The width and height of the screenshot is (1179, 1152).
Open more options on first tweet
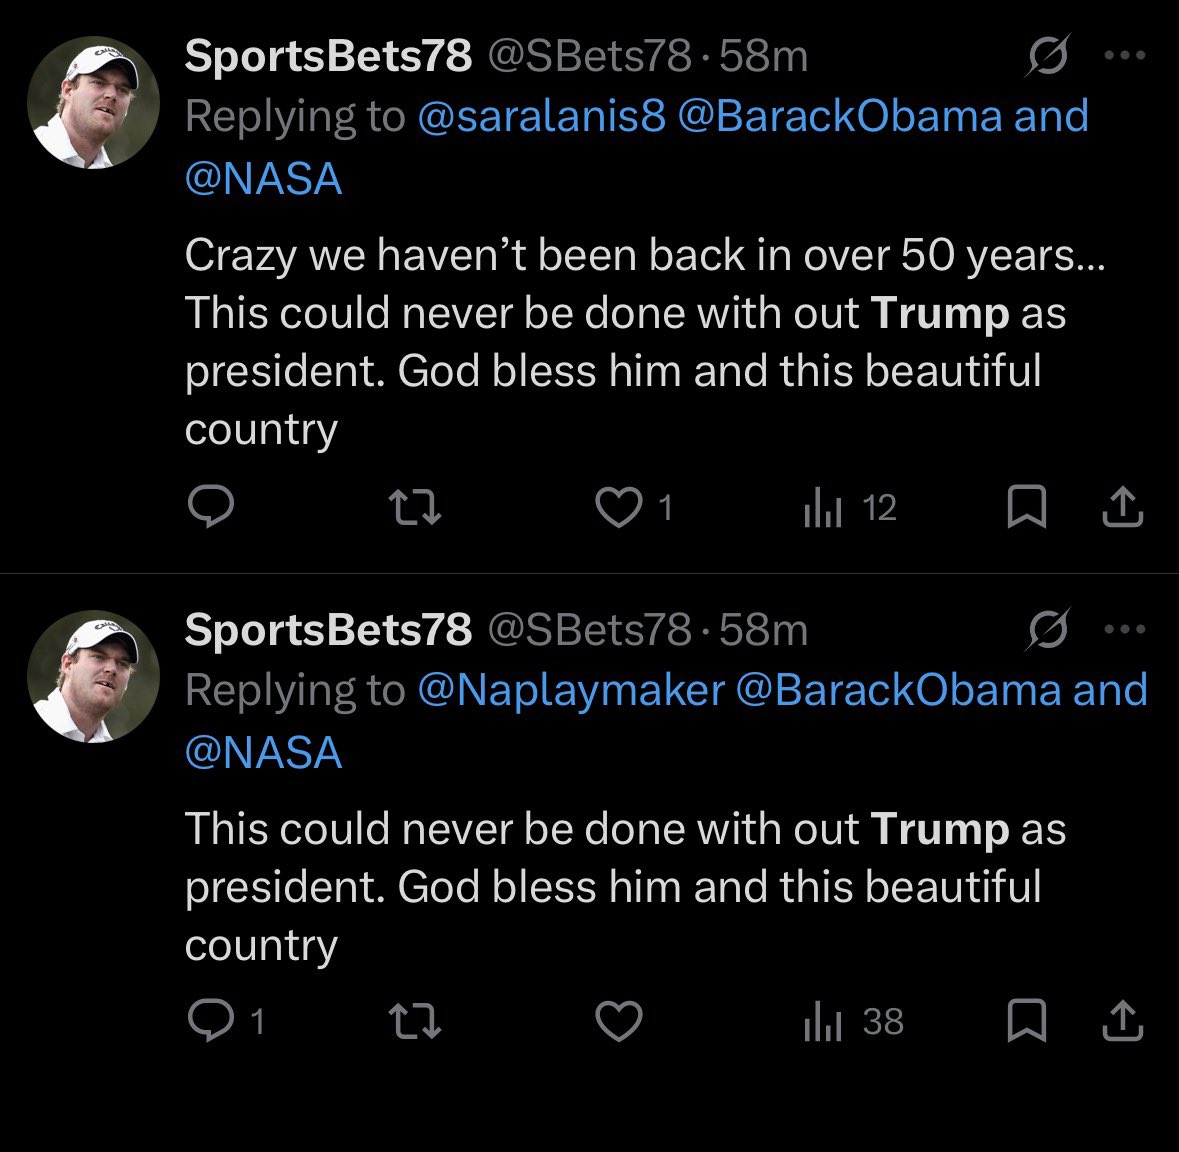pos(1125,56)
